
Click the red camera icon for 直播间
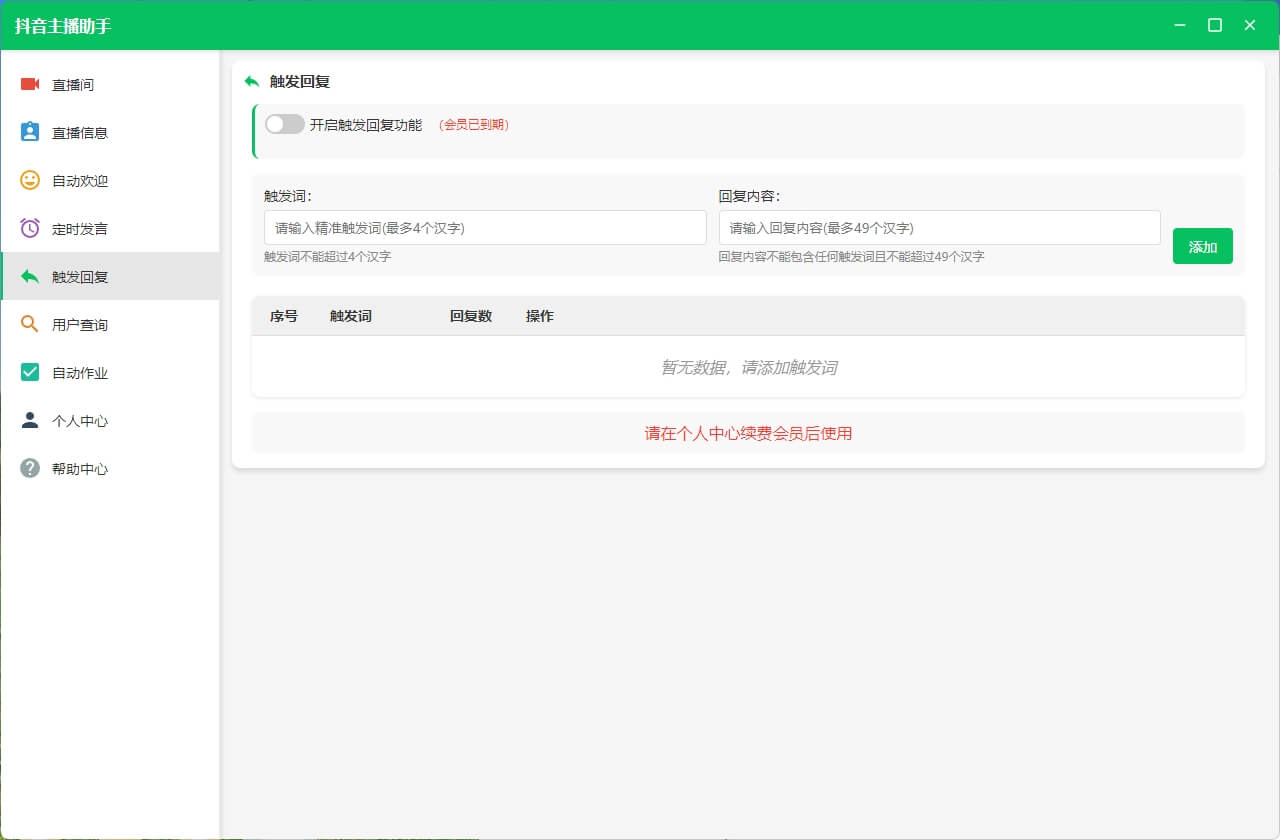pos(30,84)
